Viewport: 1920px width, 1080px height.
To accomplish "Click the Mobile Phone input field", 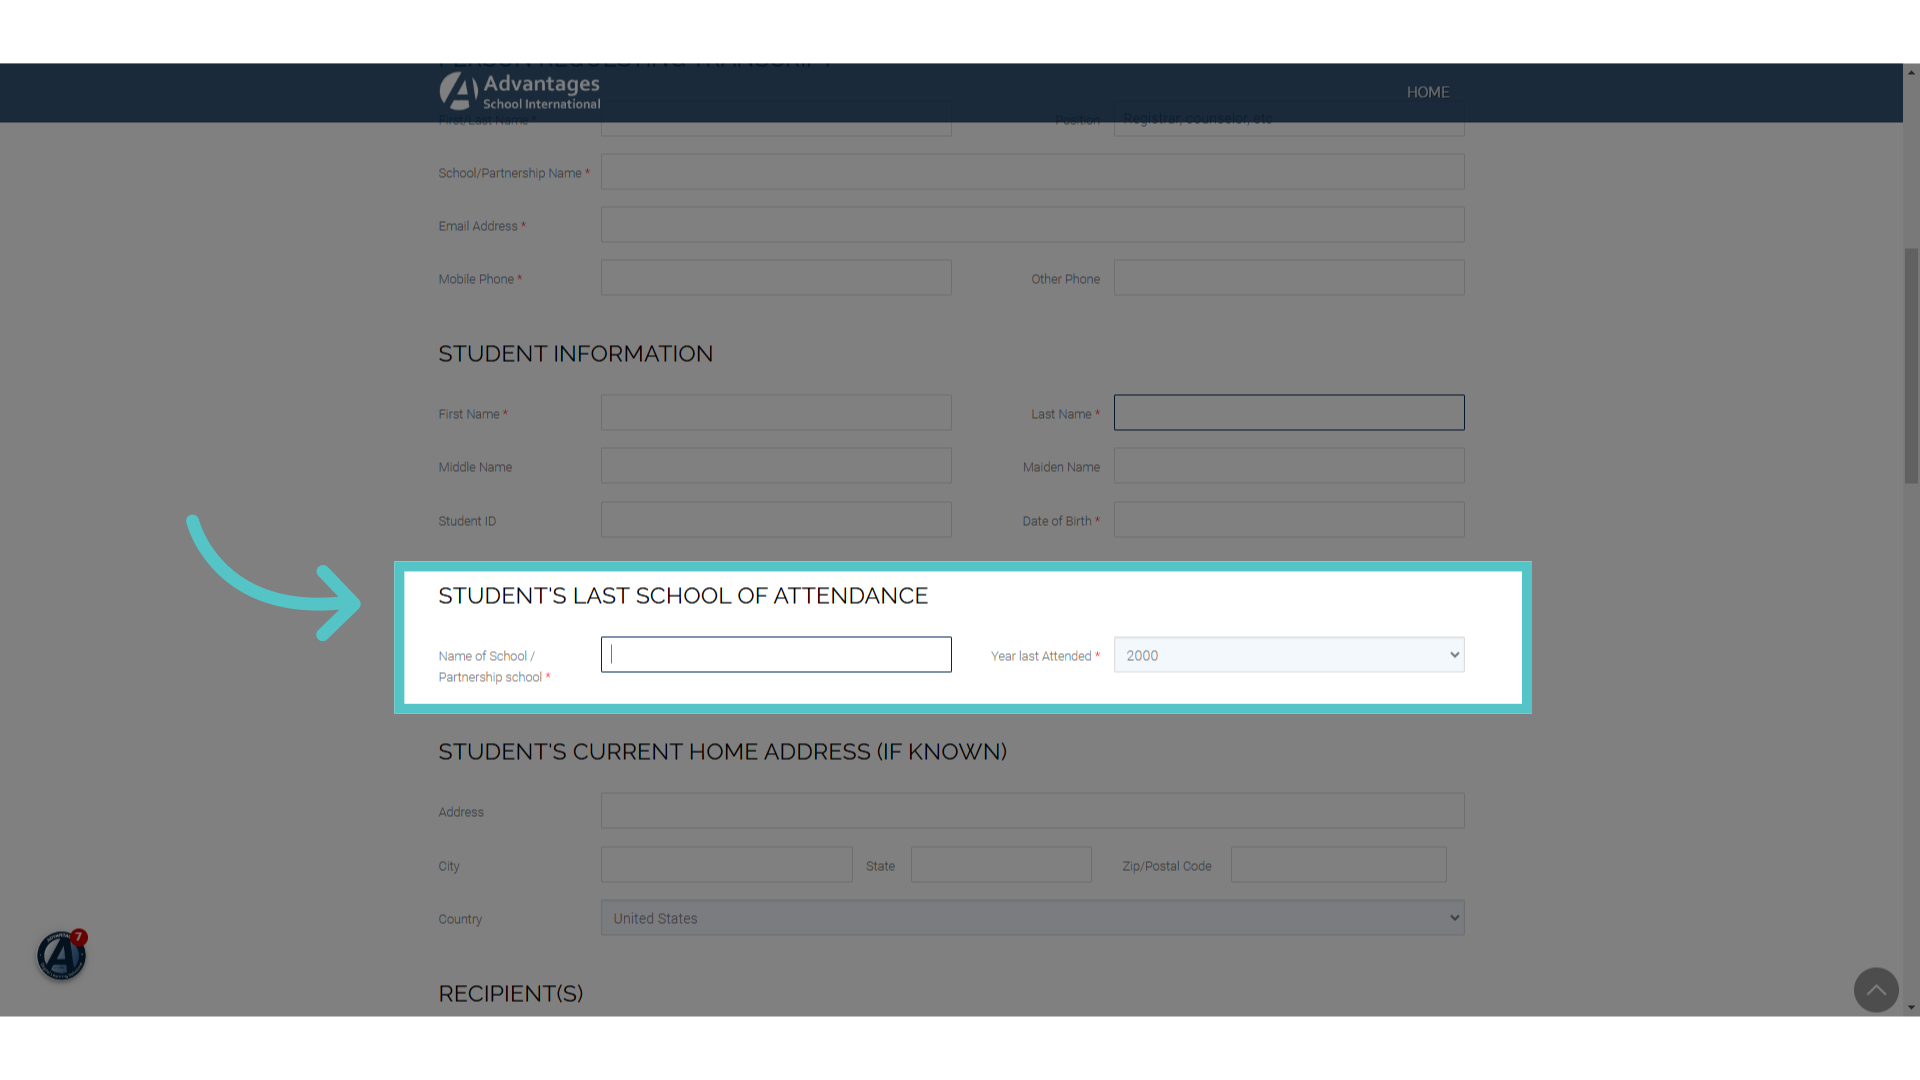I will coord(776,278).
